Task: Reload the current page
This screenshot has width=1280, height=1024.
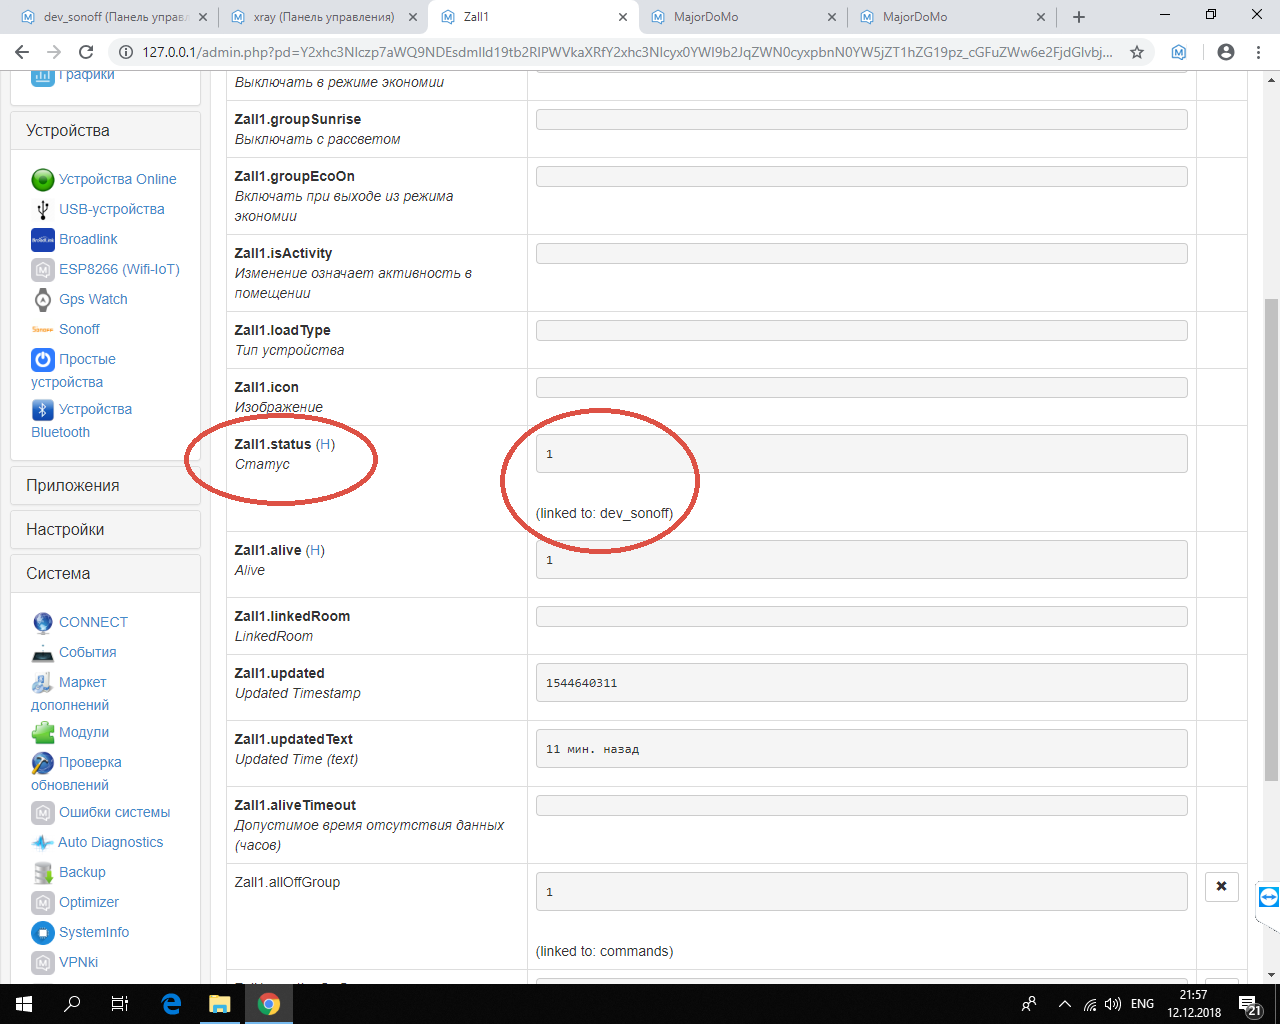Action: point(86,52)
